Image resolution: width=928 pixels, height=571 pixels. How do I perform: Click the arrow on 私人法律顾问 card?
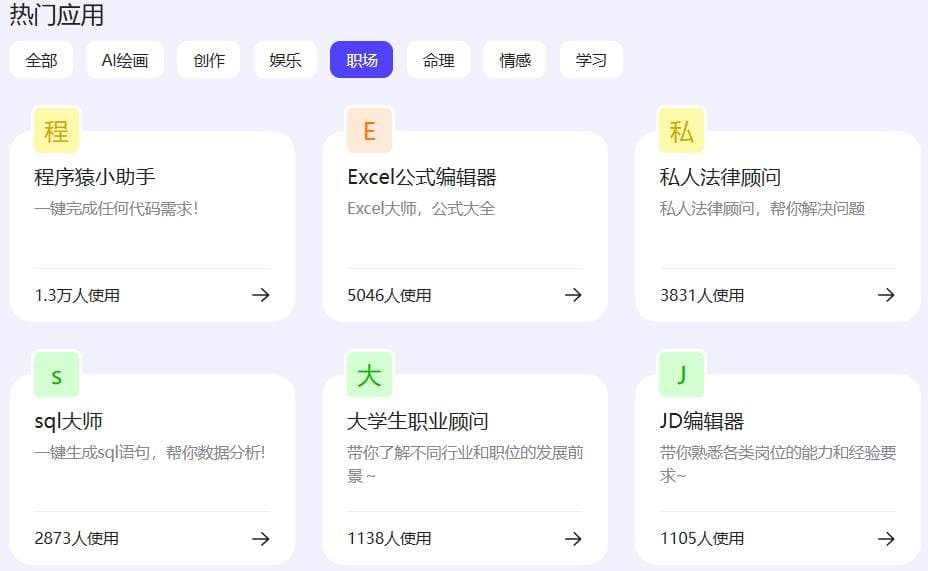tap(886, 295)
